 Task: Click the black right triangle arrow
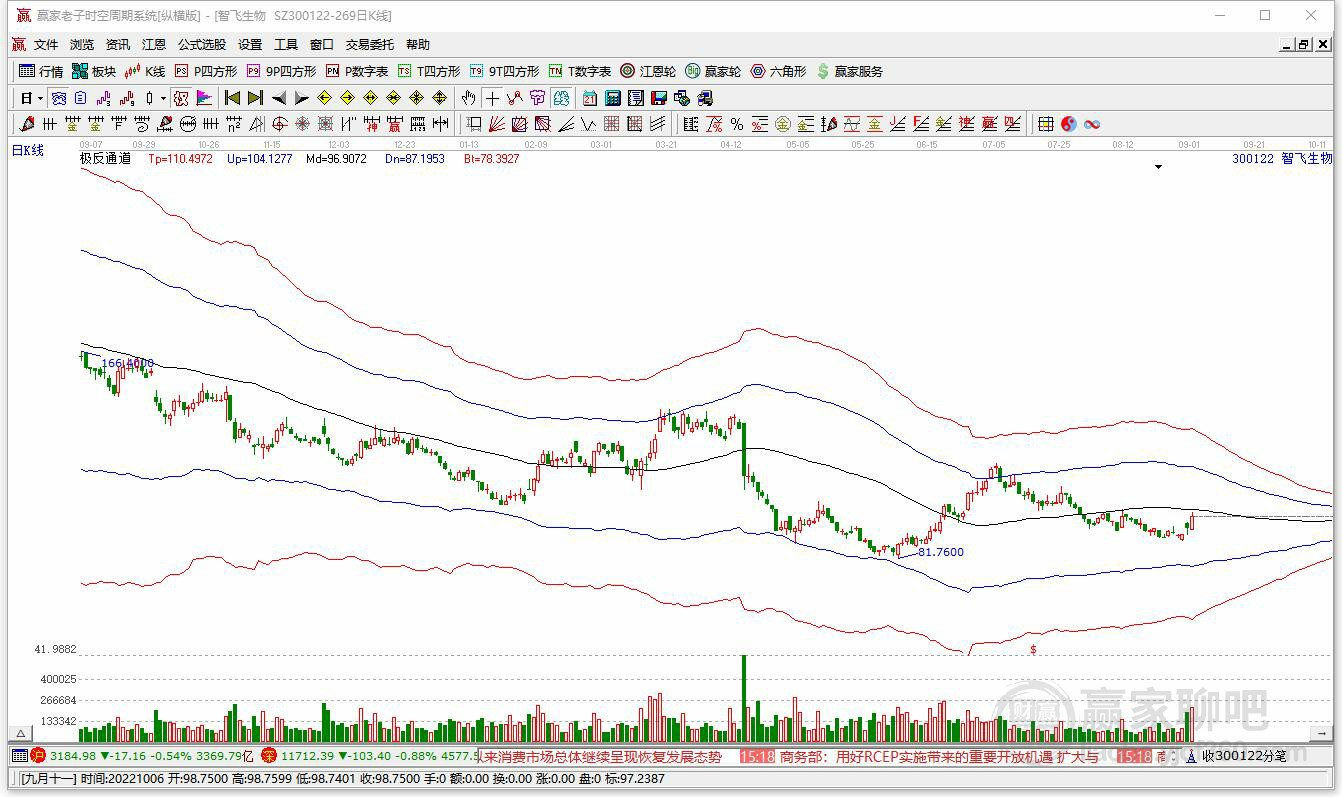301,98
